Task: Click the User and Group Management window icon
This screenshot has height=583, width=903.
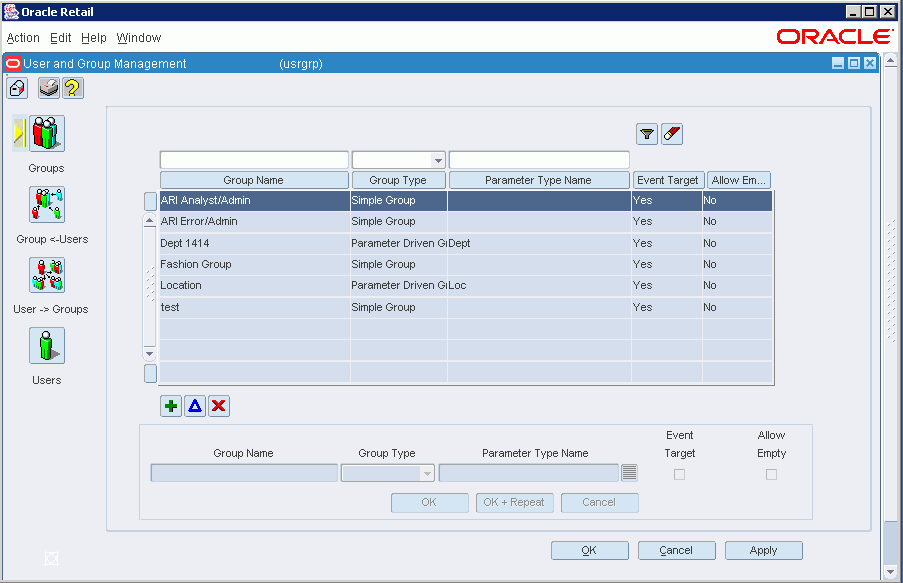Action: (x=13, y=63)
